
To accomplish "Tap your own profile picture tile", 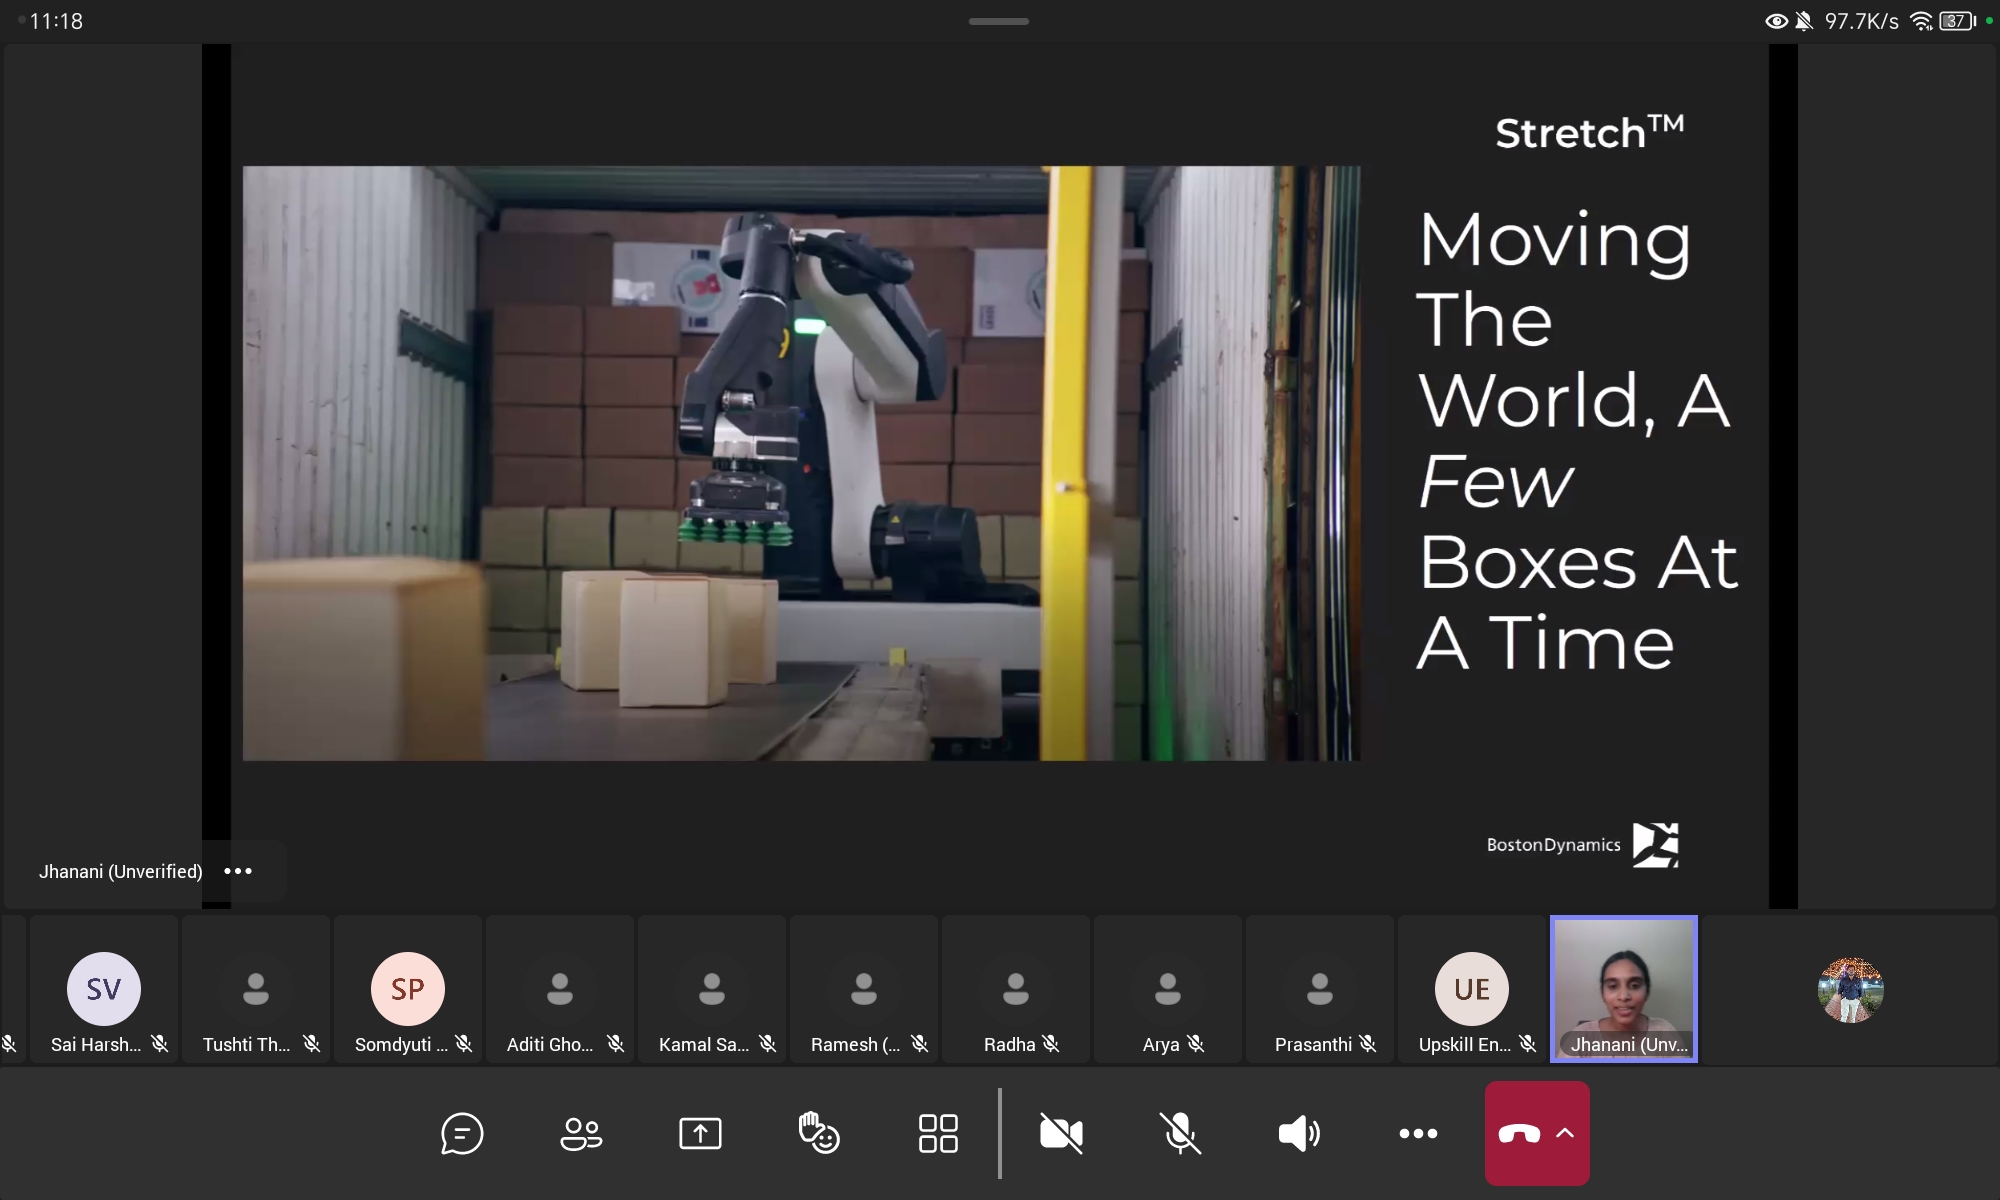I will (x=1851, y=990).
